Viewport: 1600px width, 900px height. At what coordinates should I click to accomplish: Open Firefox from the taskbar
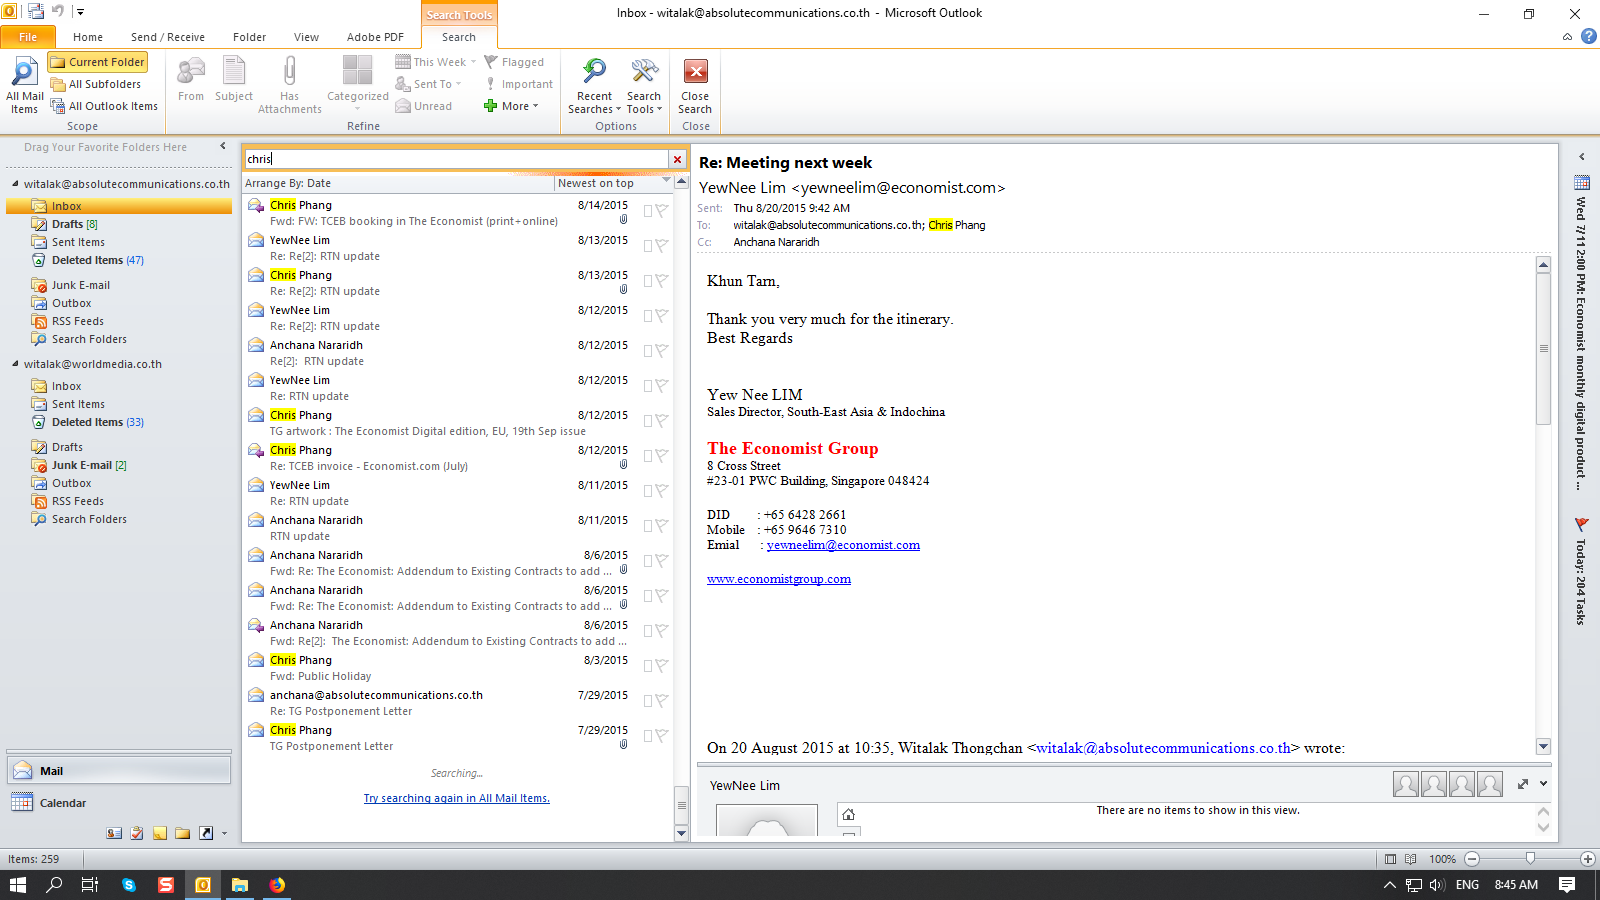point(277,885)
